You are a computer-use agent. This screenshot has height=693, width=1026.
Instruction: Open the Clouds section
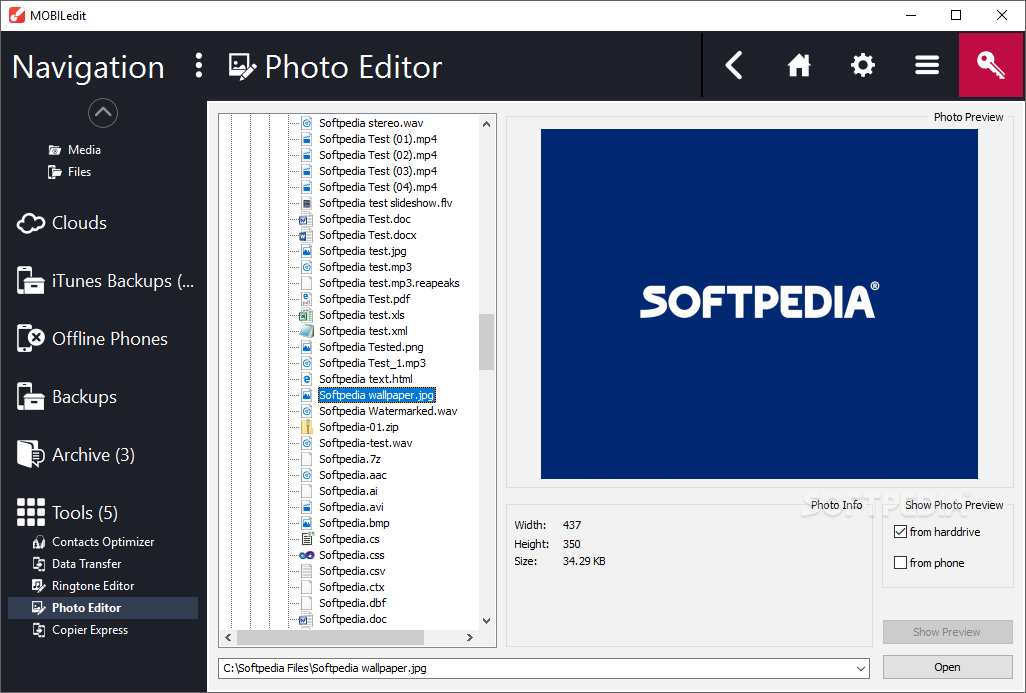[x=79, y=223]
